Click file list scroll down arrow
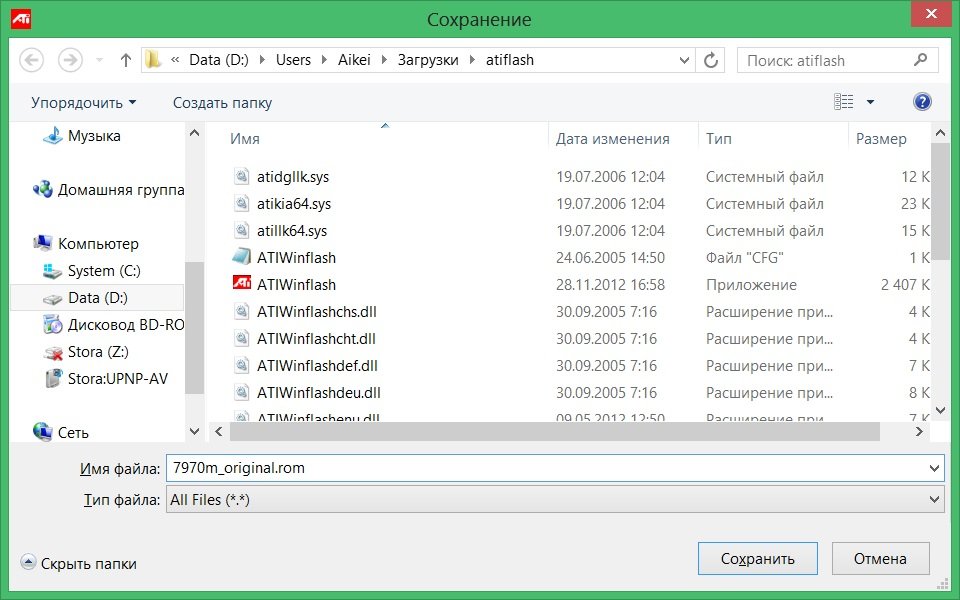The height and width of the screenshot is (600, 960). pos(940,410)
